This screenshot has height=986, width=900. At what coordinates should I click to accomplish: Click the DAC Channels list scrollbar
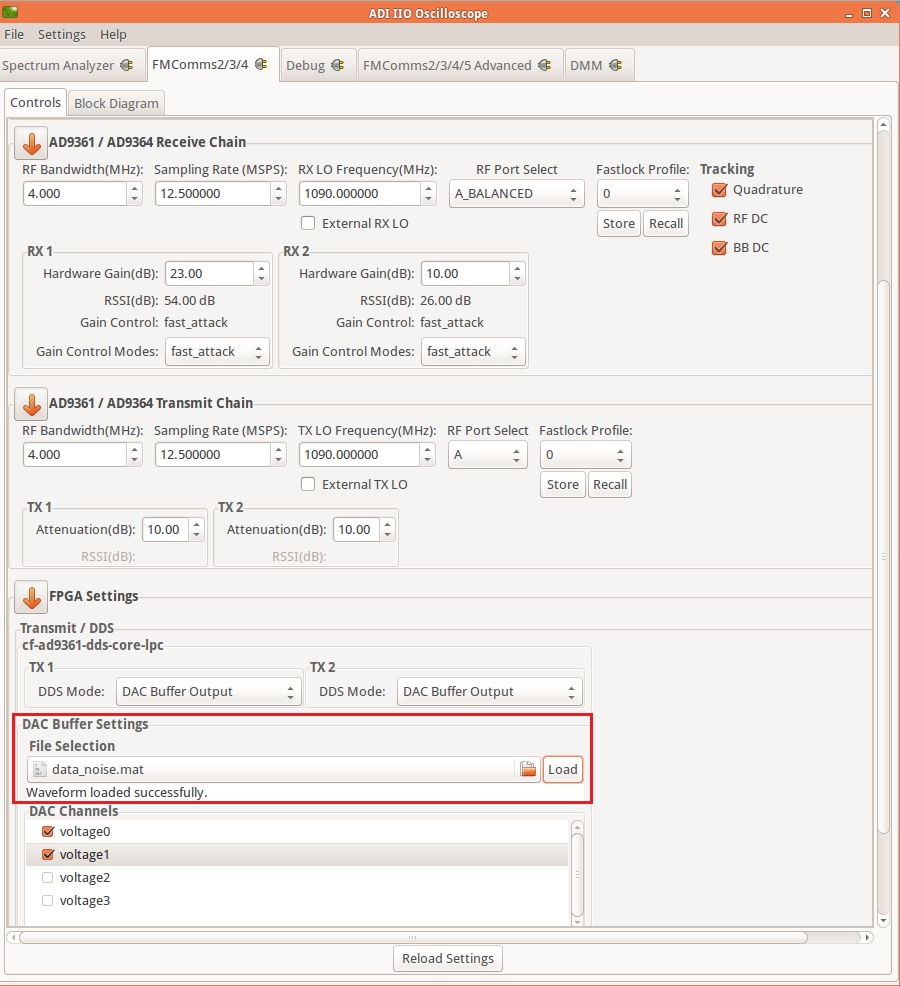pos(577,873)
